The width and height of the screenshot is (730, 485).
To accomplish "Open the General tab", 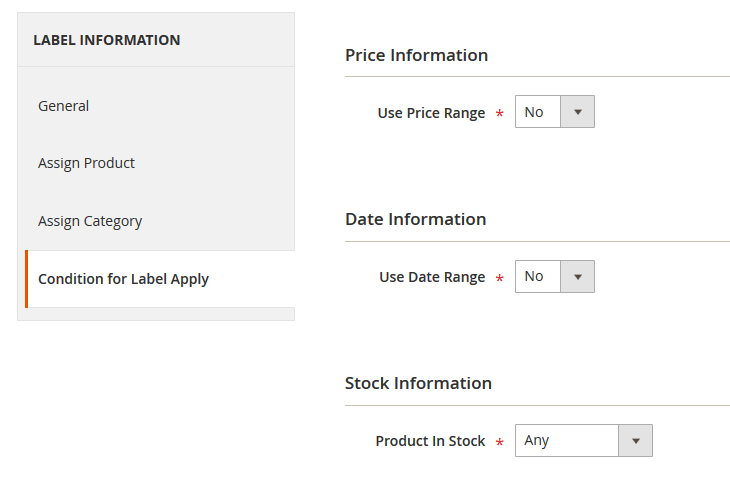I will [x=64, y=106].
